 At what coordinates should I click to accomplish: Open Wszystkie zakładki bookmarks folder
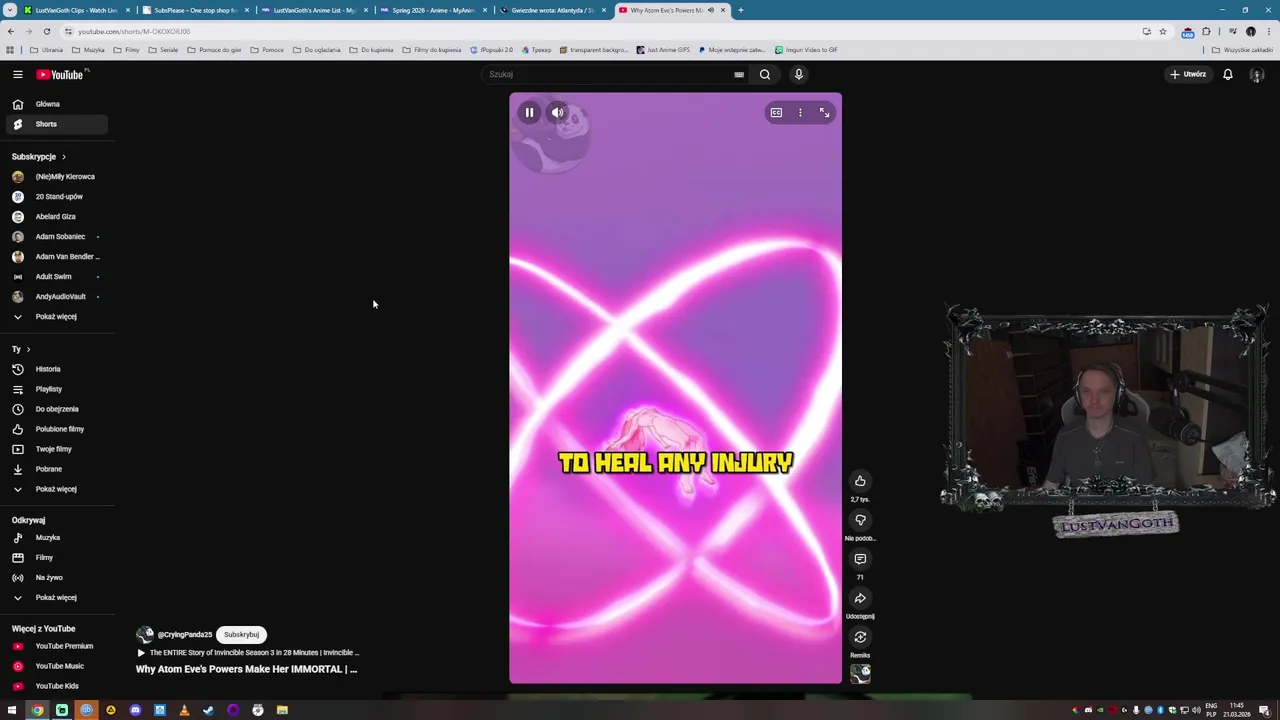point(1244,50)
